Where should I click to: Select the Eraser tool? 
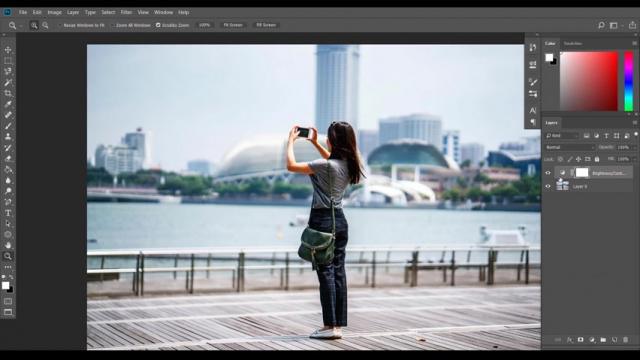point(8,159)
